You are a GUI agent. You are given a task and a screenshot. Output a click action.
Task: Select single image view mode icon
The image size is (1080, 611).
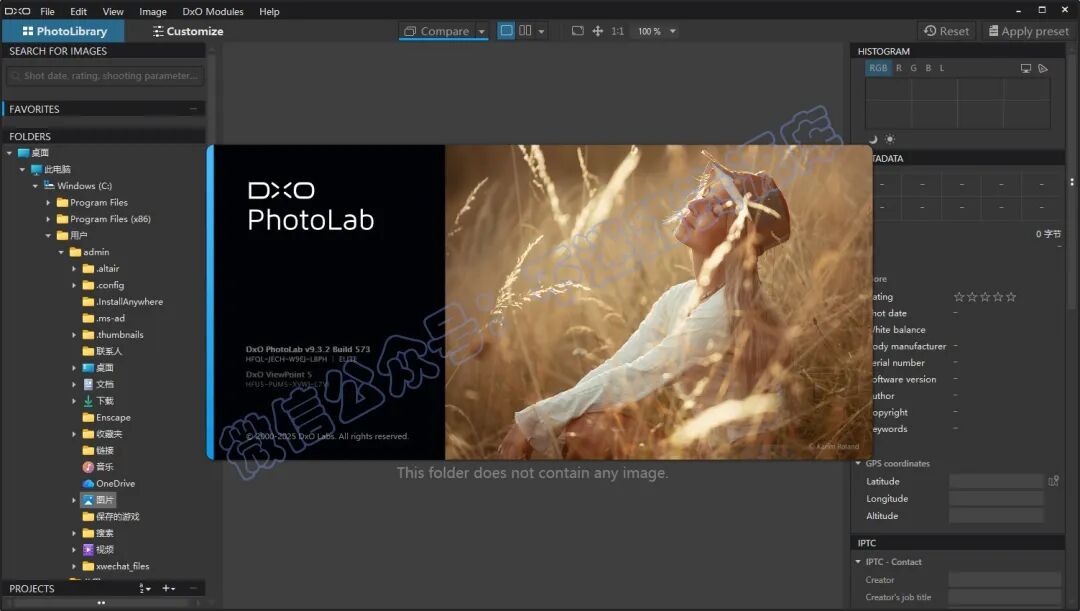click(506, 30)
